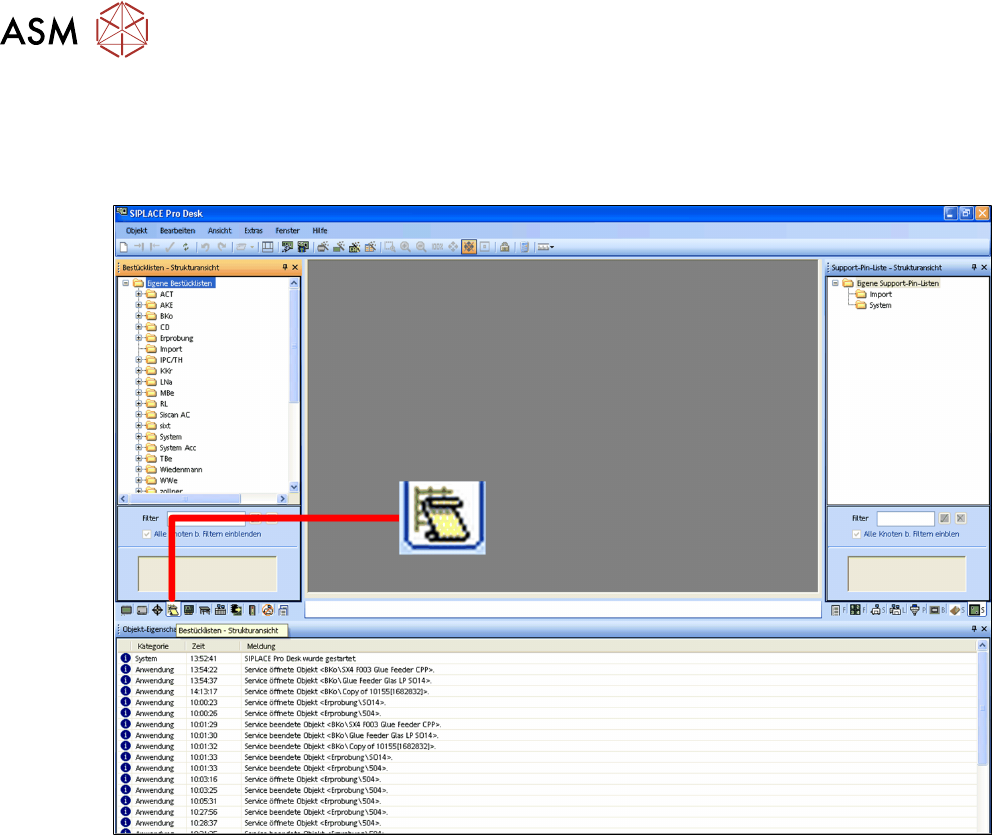
Task: Click the zoom in magnifier icon
Action: tap(406, 247)
